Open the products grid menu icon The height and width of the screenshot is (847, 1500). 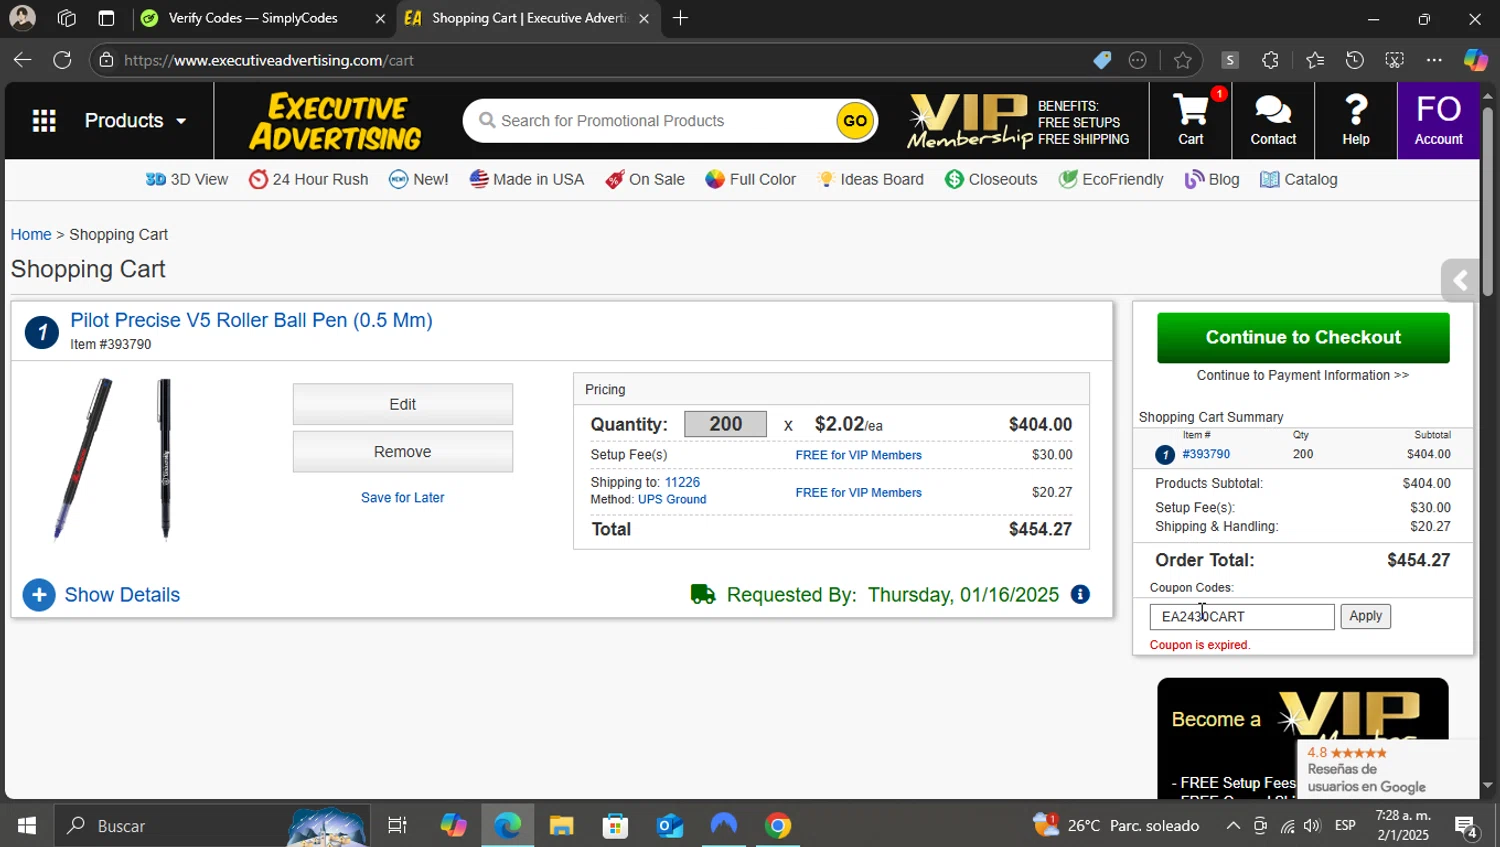click(x=44, y=121)
